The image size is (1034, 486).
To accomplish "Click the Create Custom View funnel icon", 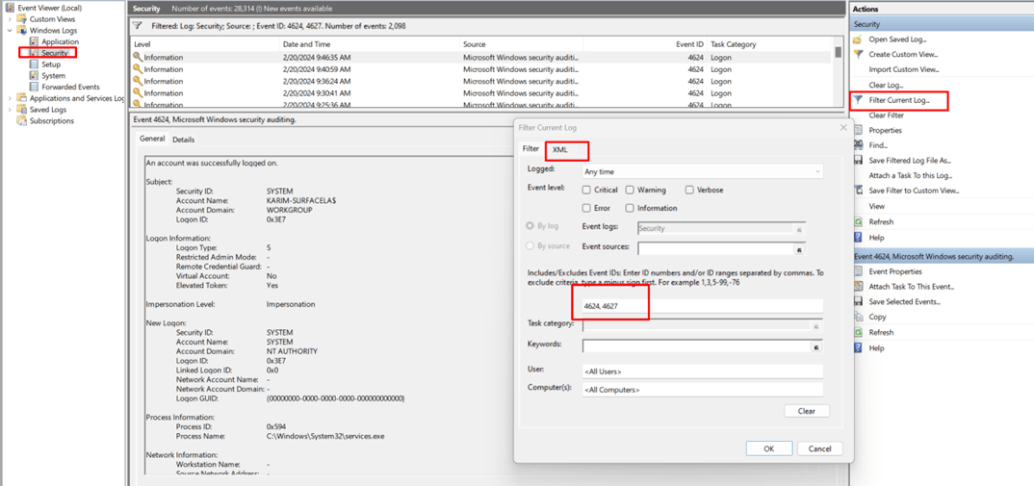I will tap(858, 54).
